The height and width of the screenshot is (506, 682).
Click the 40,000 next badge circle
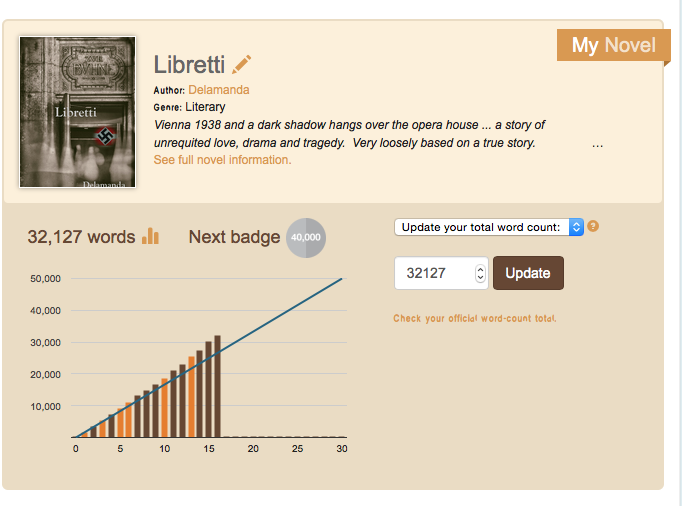[306, 238]
